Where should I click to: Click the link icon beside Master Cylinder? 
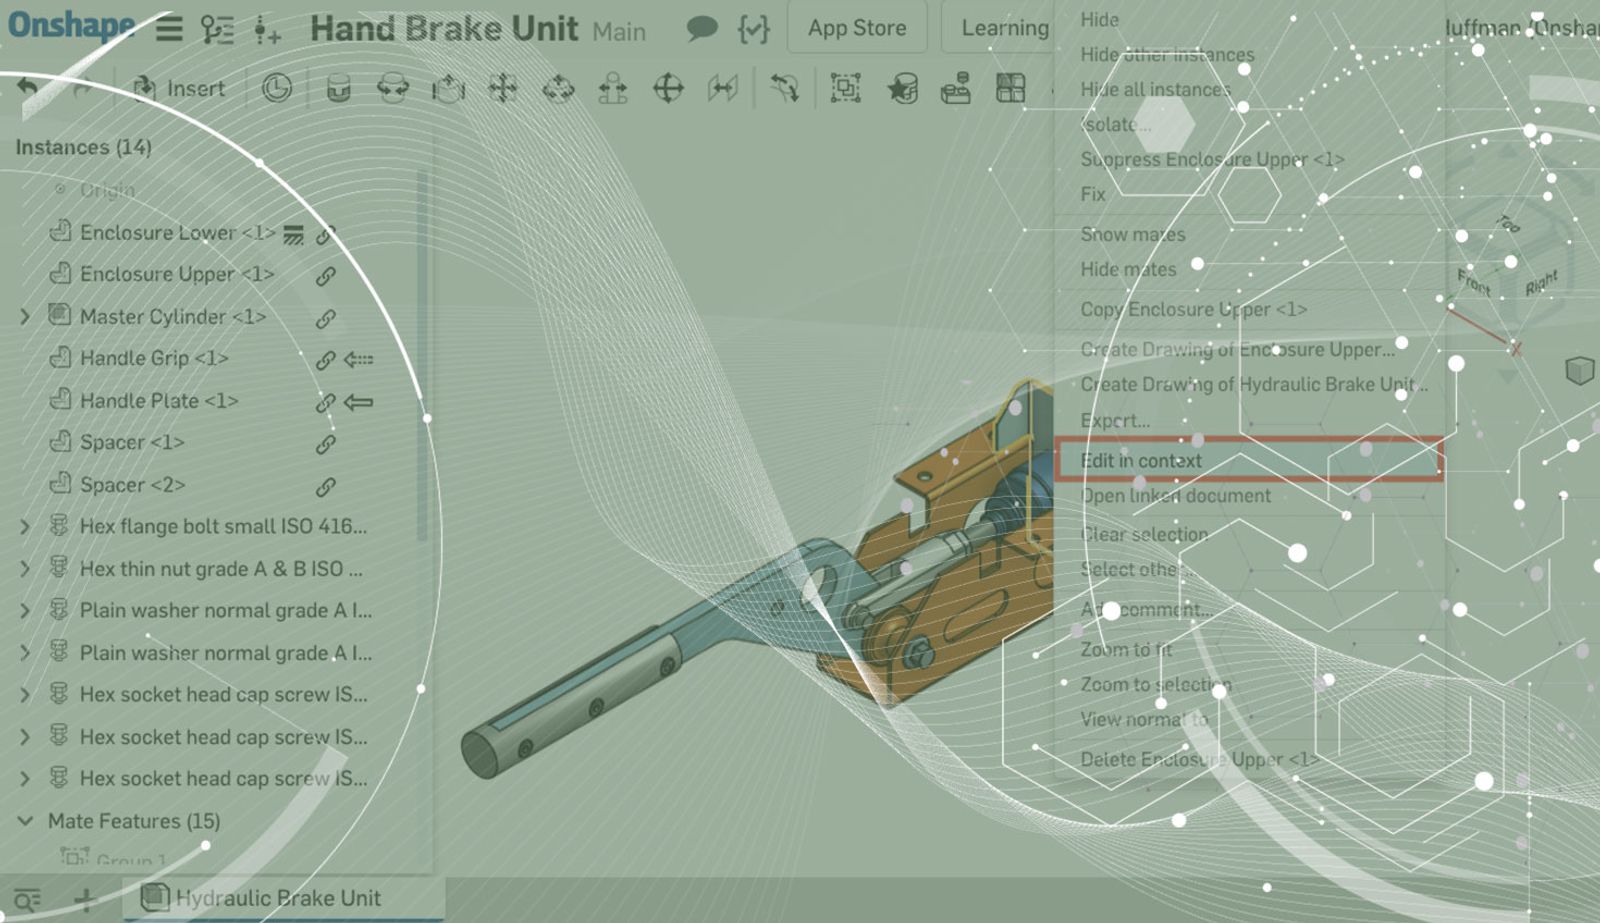tap(326, 318)
